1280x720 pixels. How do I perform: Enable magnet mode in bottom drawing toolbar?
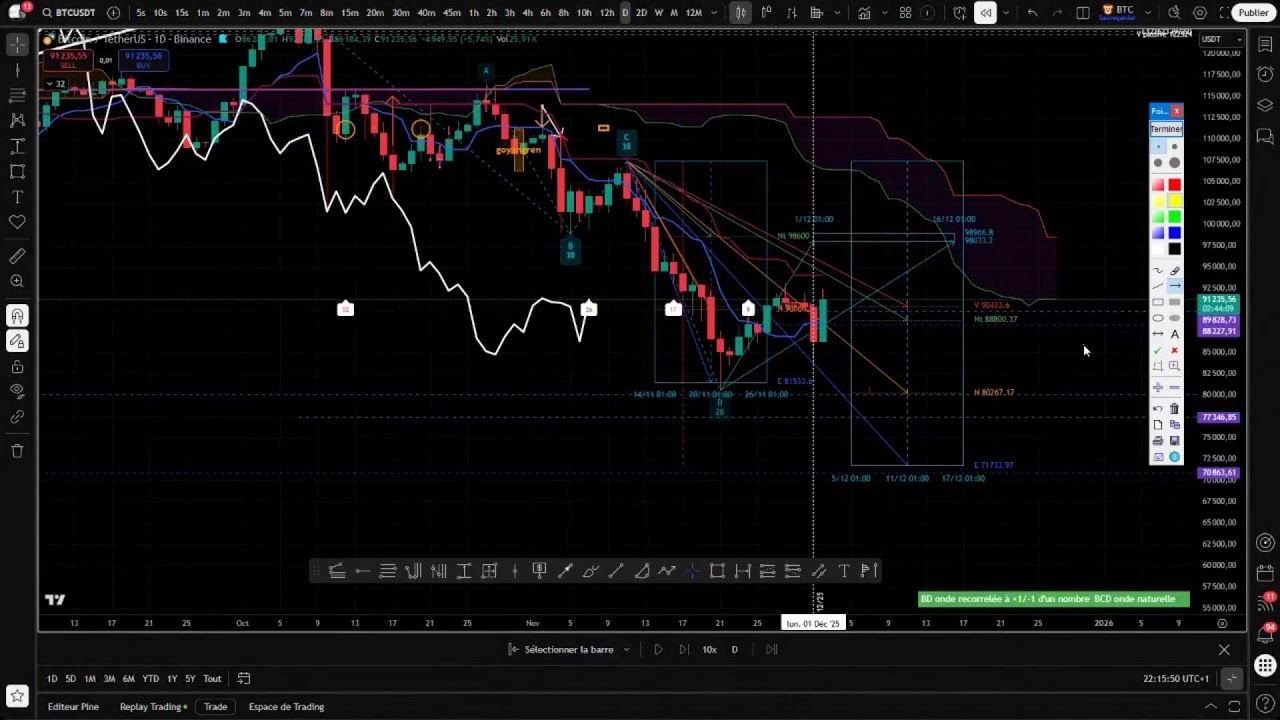pos(691,570)
